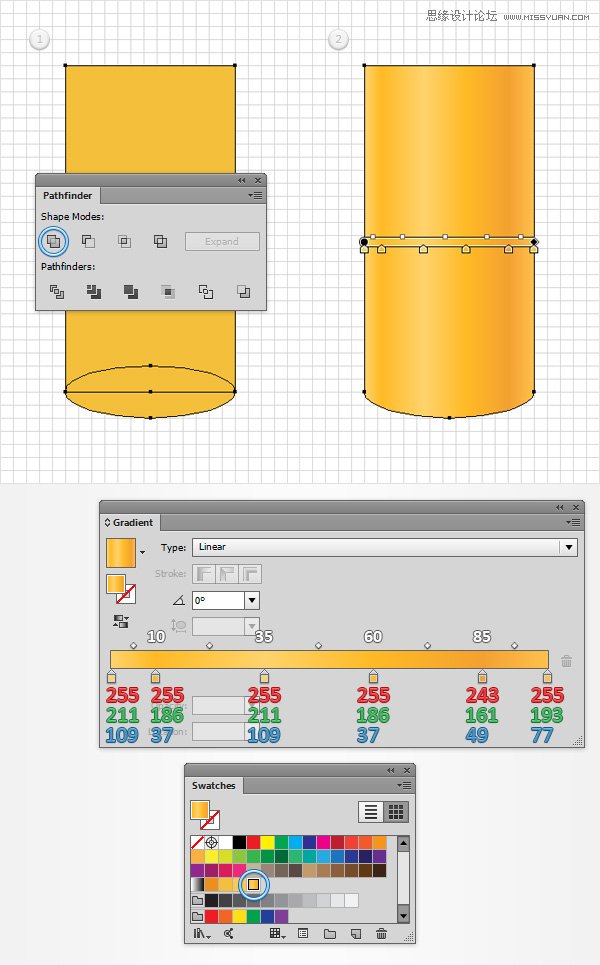
Task: Apply the Divide pathfinder
Action: 57,292
